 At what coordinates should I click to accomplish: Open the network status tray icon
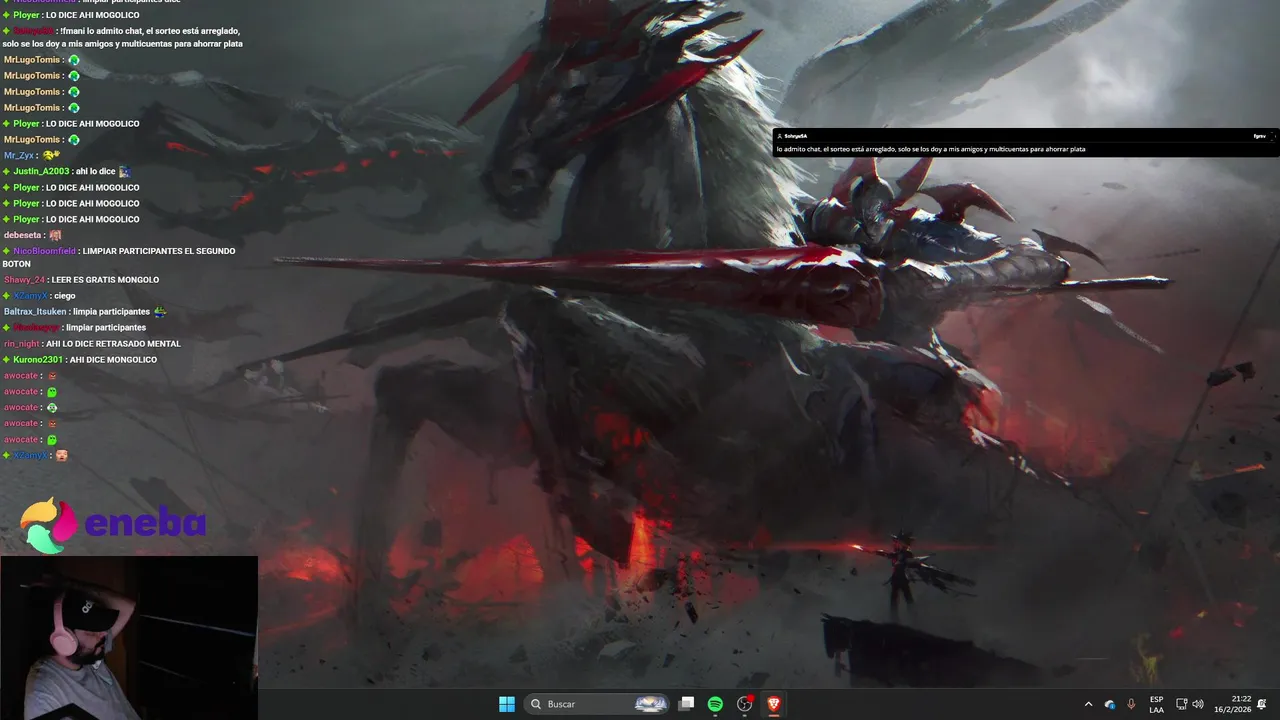[x=1181, y=704]
